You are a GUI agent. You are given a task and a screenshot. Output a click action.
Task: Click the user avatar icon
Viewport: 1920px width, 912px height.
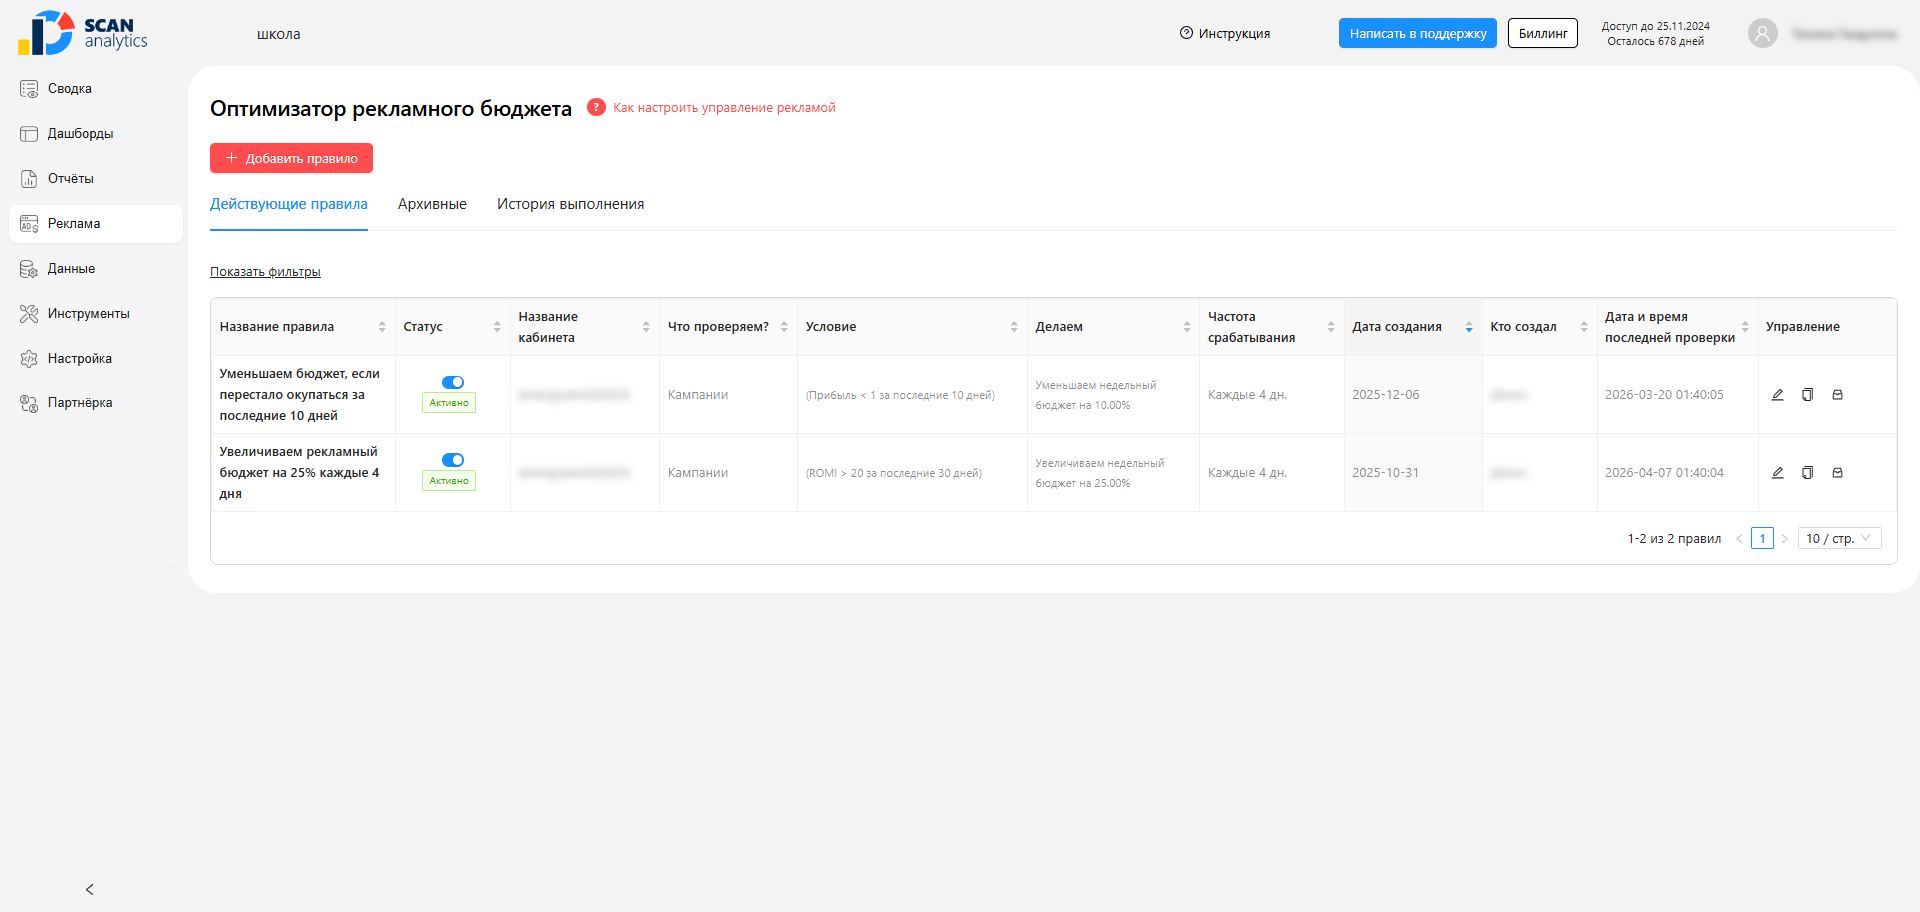point(1762,33)
